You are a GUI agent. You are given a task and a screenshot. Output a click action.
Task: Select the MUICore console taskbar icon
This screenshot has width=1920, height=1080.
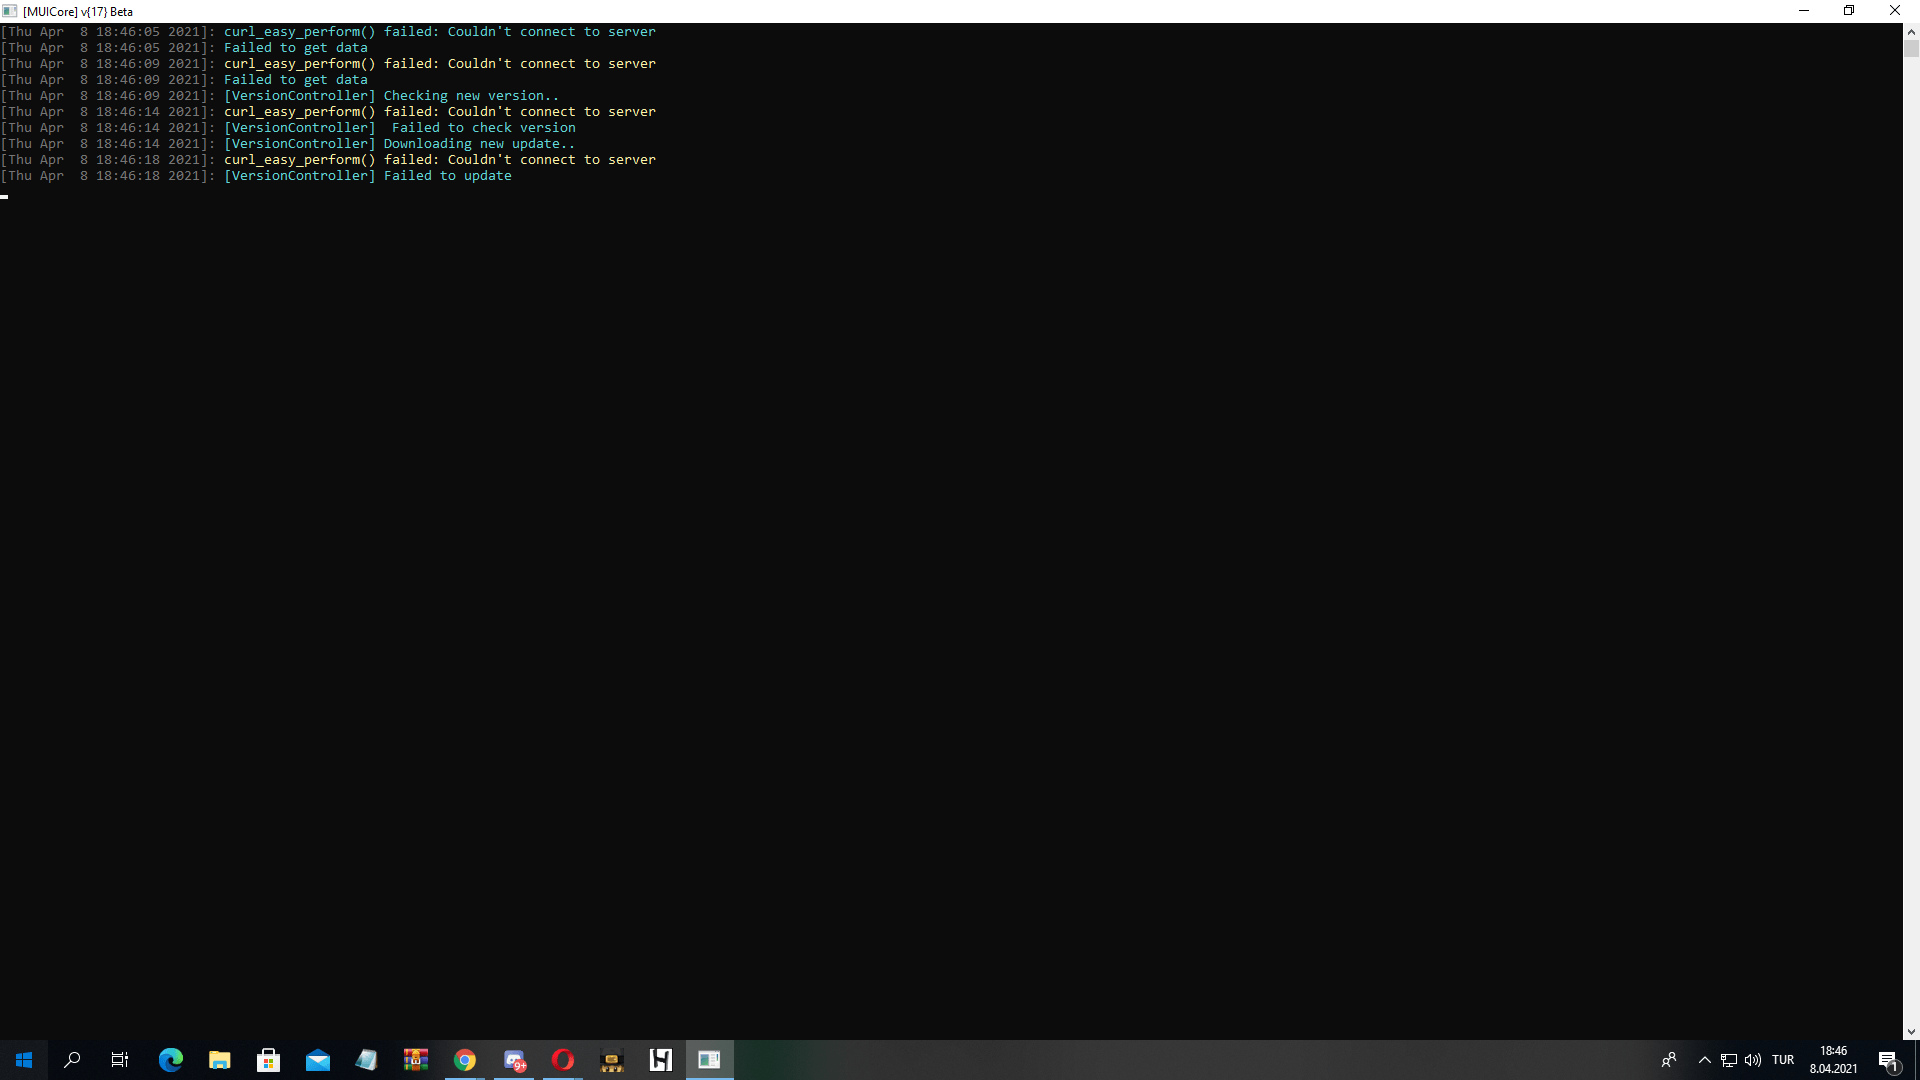pyautogui.click(x=710, y=1060)
